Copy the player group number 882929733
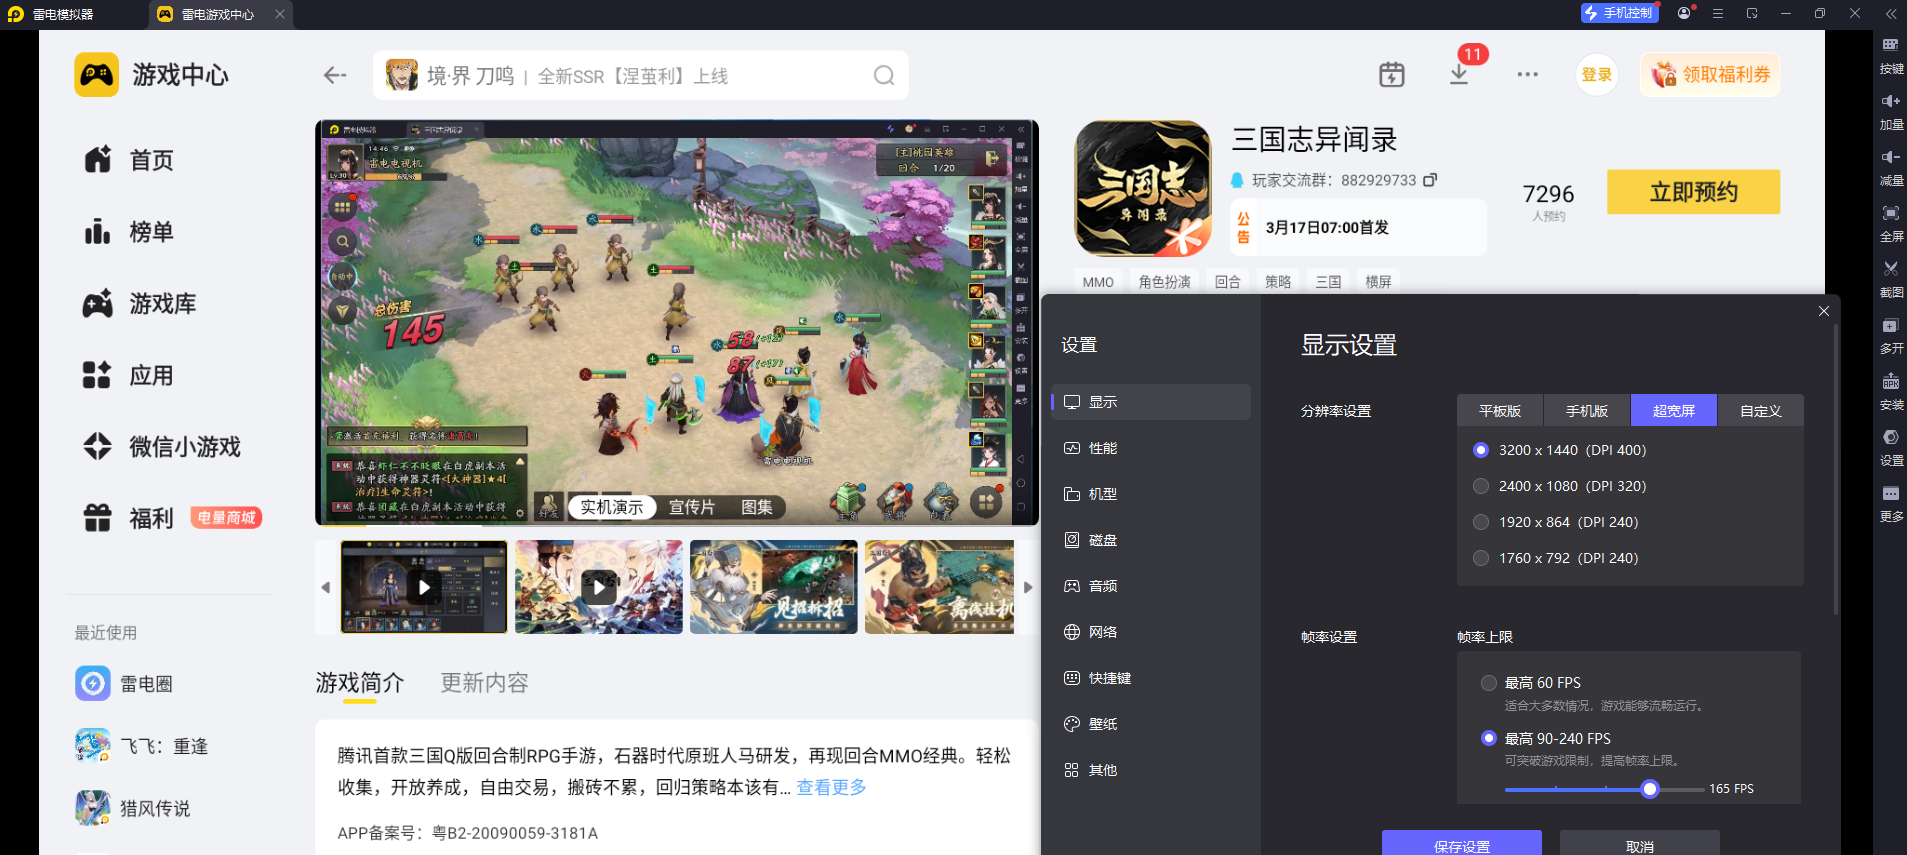Viewport: 1907px width, 855px height. click(x=1430, y=180)
